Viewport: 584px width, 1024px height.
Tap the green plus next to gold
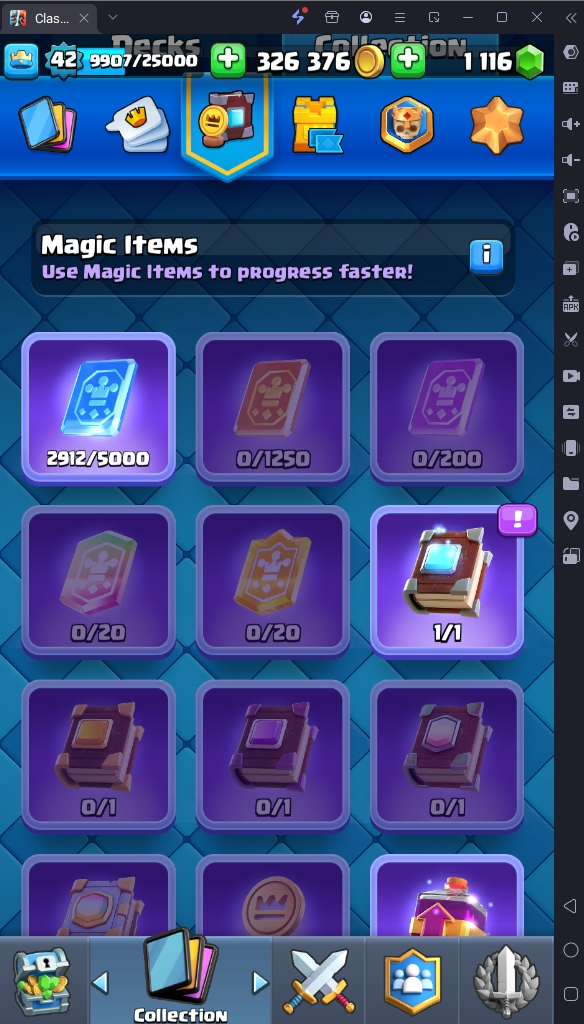tap(408, 61)
